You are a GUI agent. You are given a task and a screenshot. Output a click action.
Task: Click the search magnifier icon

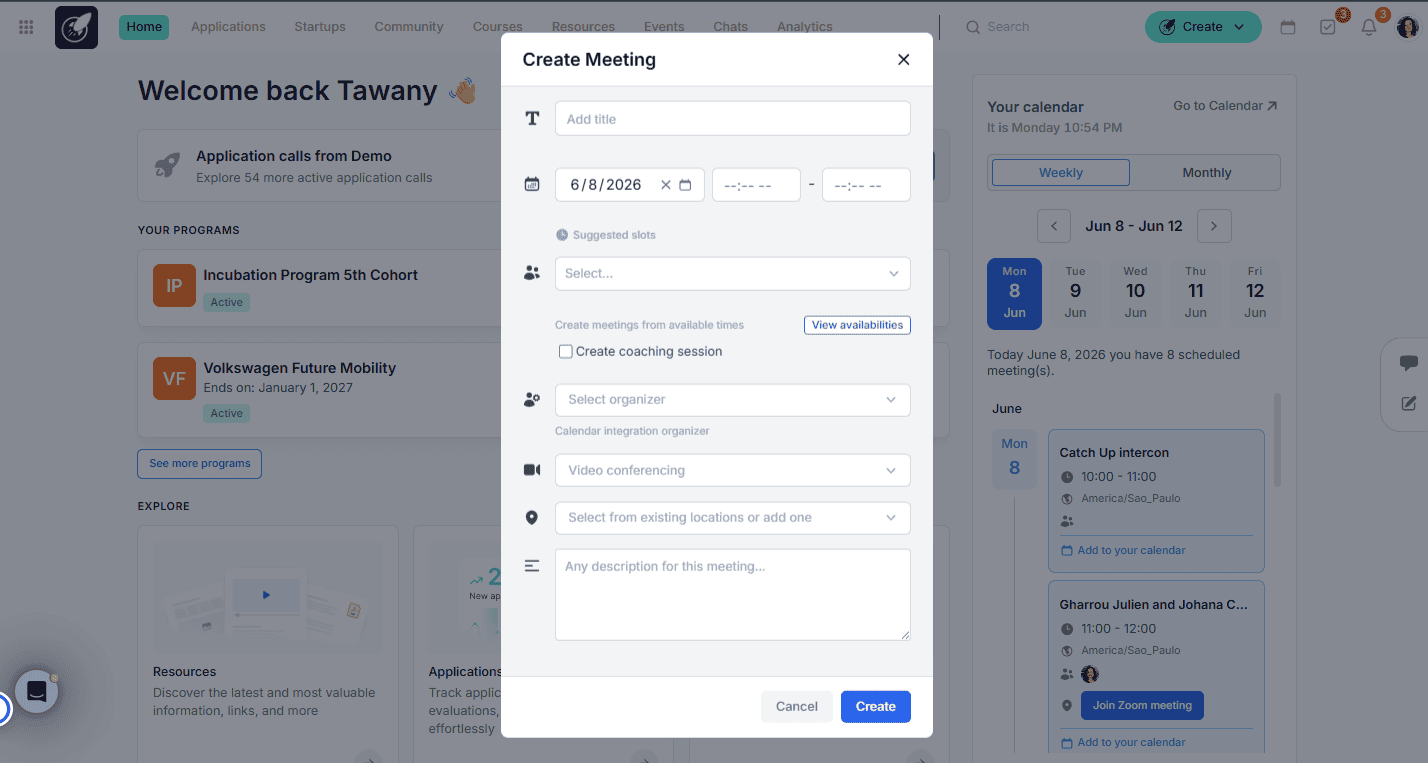973,27
